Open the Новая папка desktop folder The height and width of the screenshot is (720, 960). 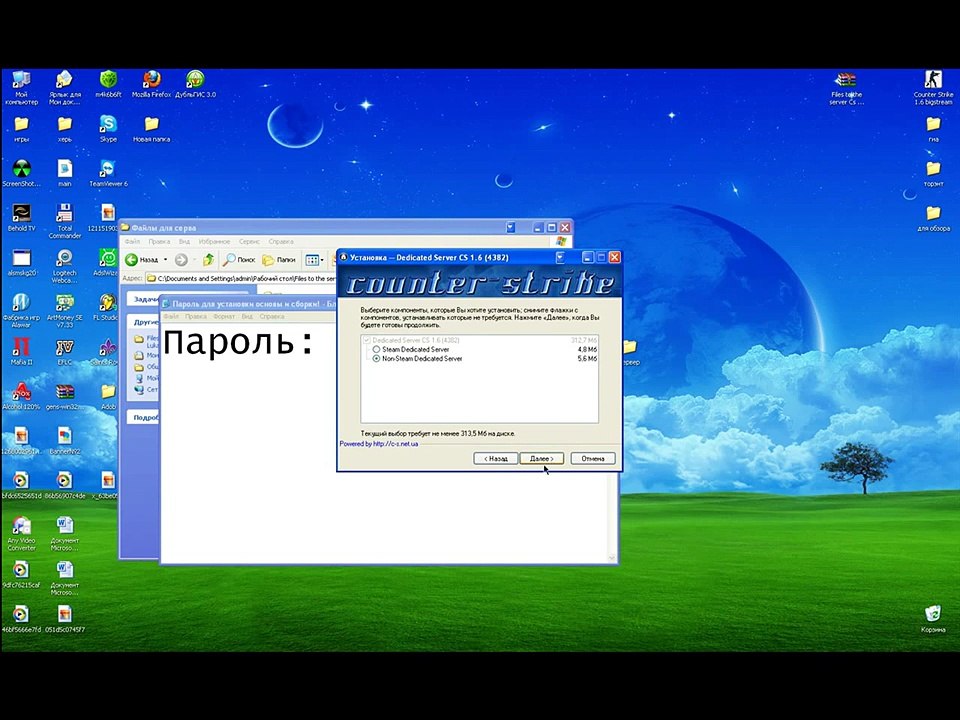[x=151, y=129]
